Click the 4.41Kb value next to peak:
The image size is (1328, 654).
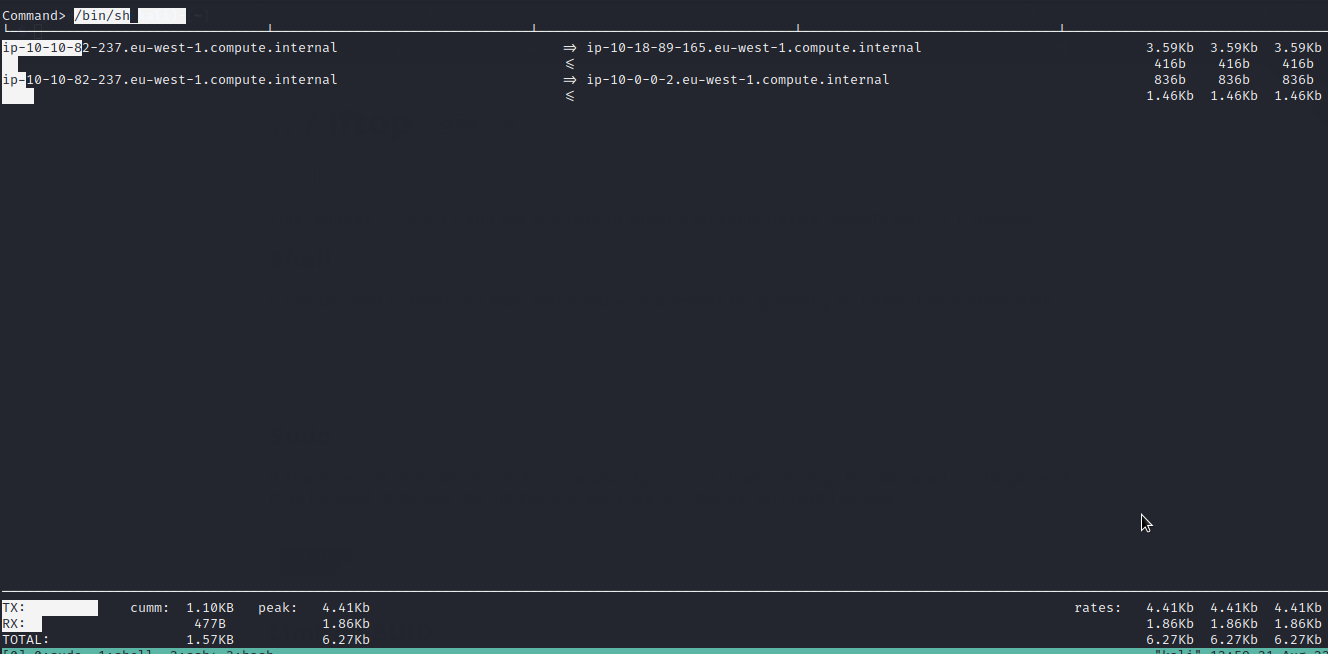(x=346, y=608)
